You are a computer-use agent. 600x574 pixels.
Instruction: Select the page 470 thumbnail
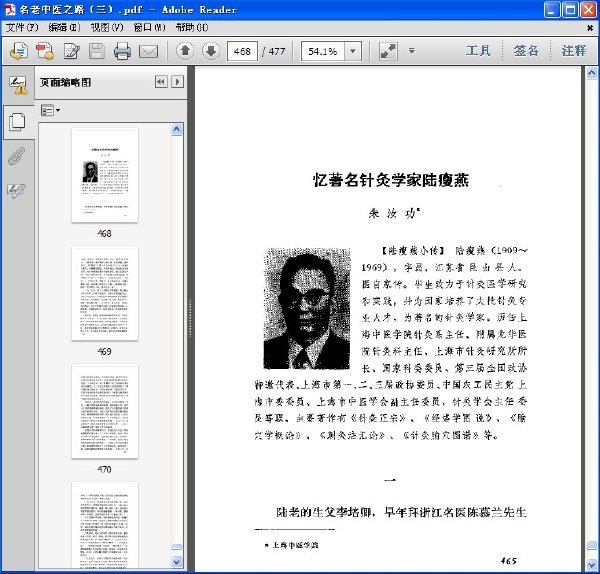coord(104,411)
